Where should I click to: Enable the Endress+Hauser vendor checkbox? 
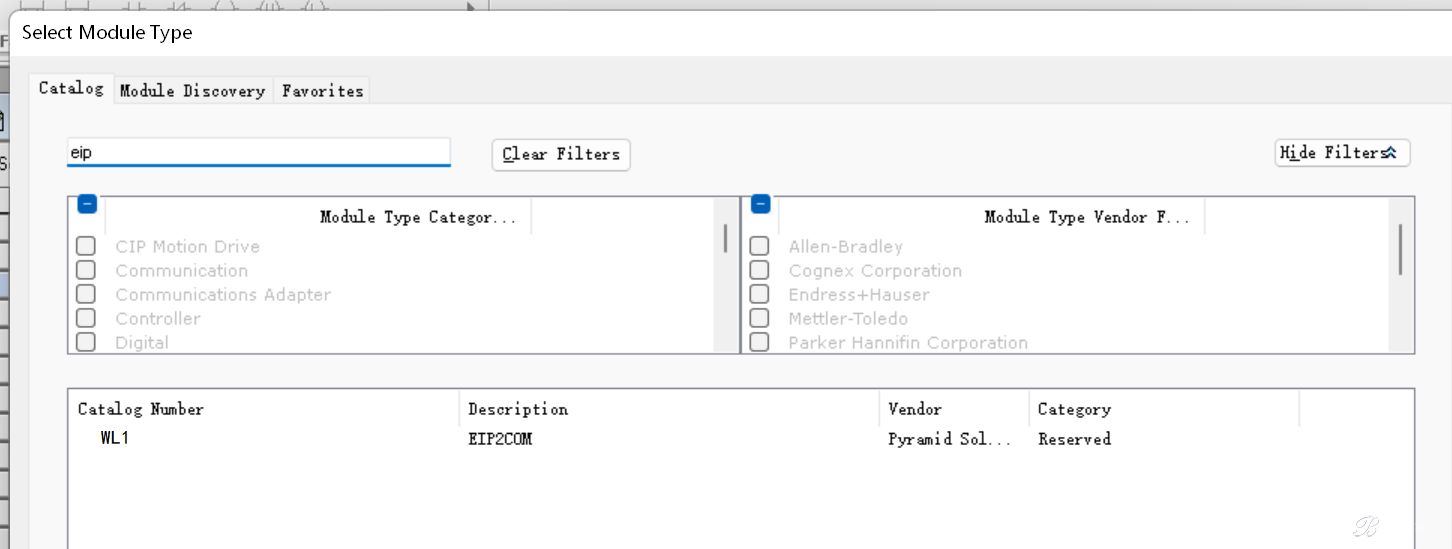760,294
